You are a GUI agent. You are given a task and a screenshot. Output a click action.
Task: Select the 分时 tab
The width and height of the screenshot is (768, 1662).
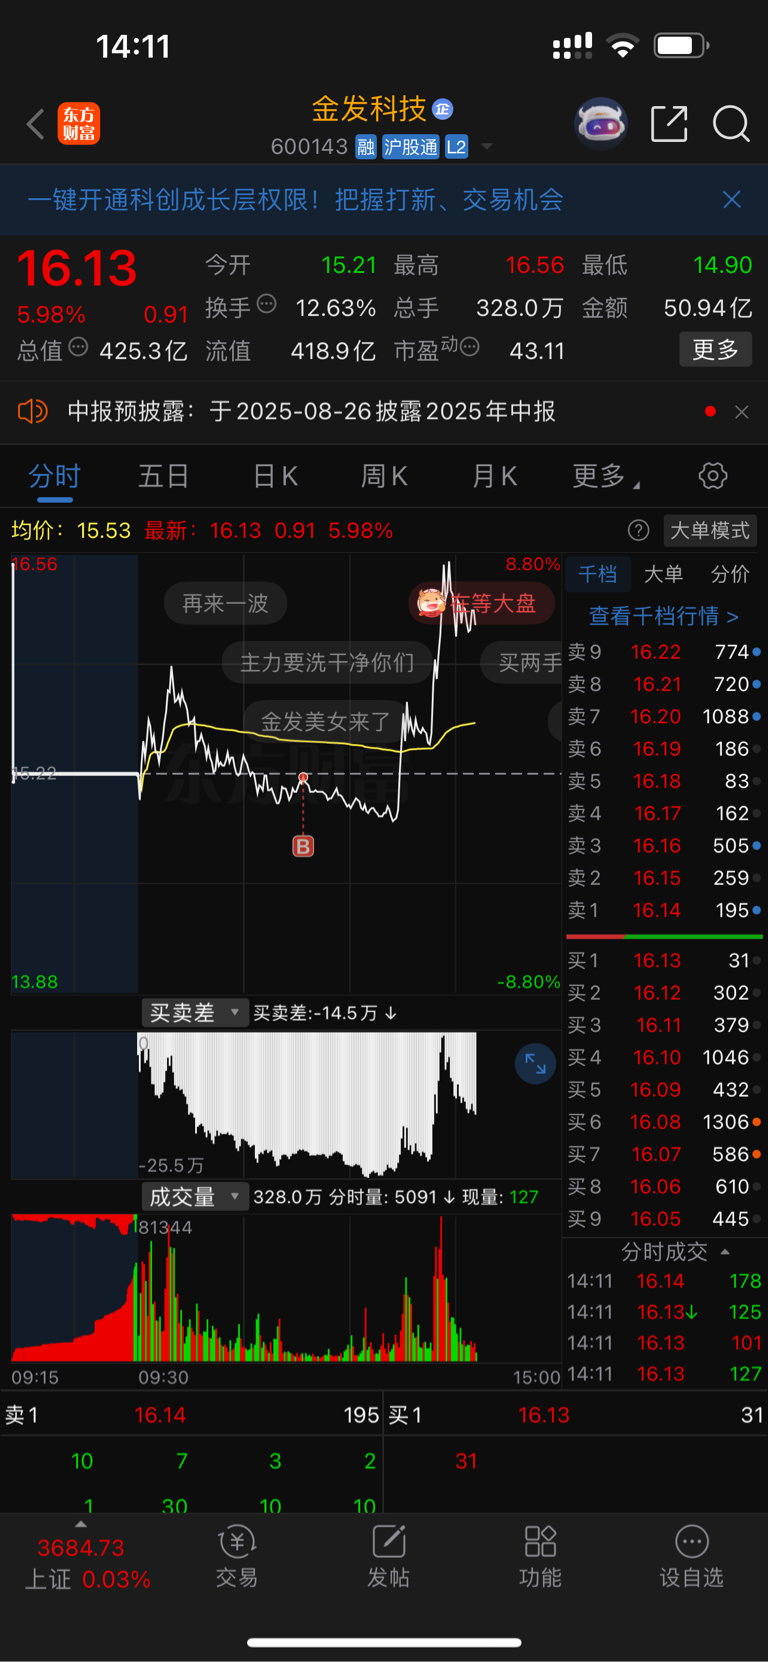pyautogui.click(x=54, y=477)
